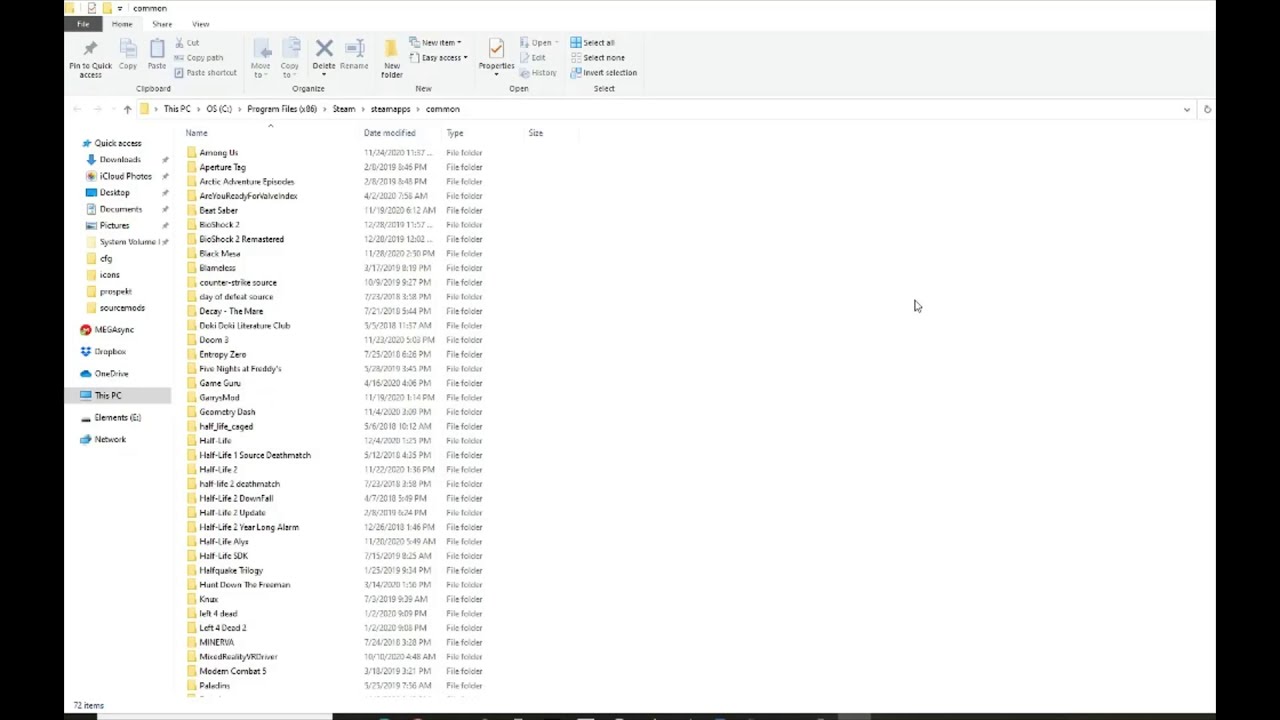Go up one folder level arrow
This screenshot has width=1280, height=720.
127,109
